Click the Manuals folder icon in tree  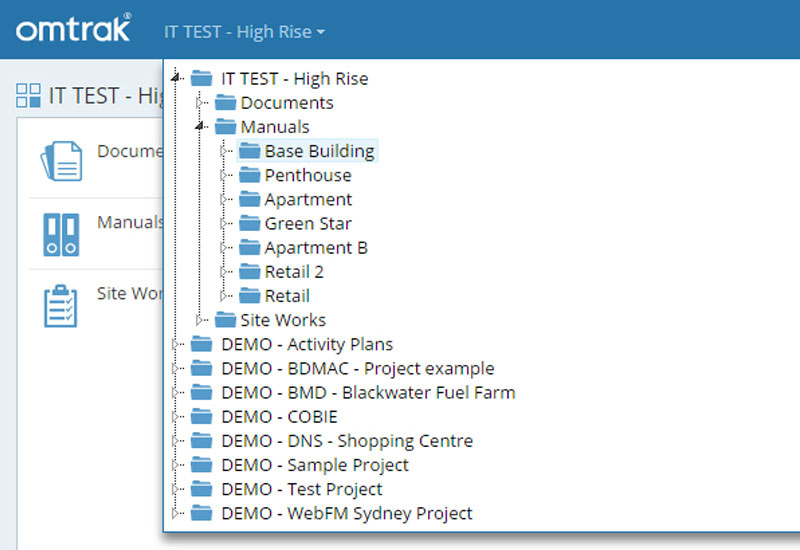226,127
